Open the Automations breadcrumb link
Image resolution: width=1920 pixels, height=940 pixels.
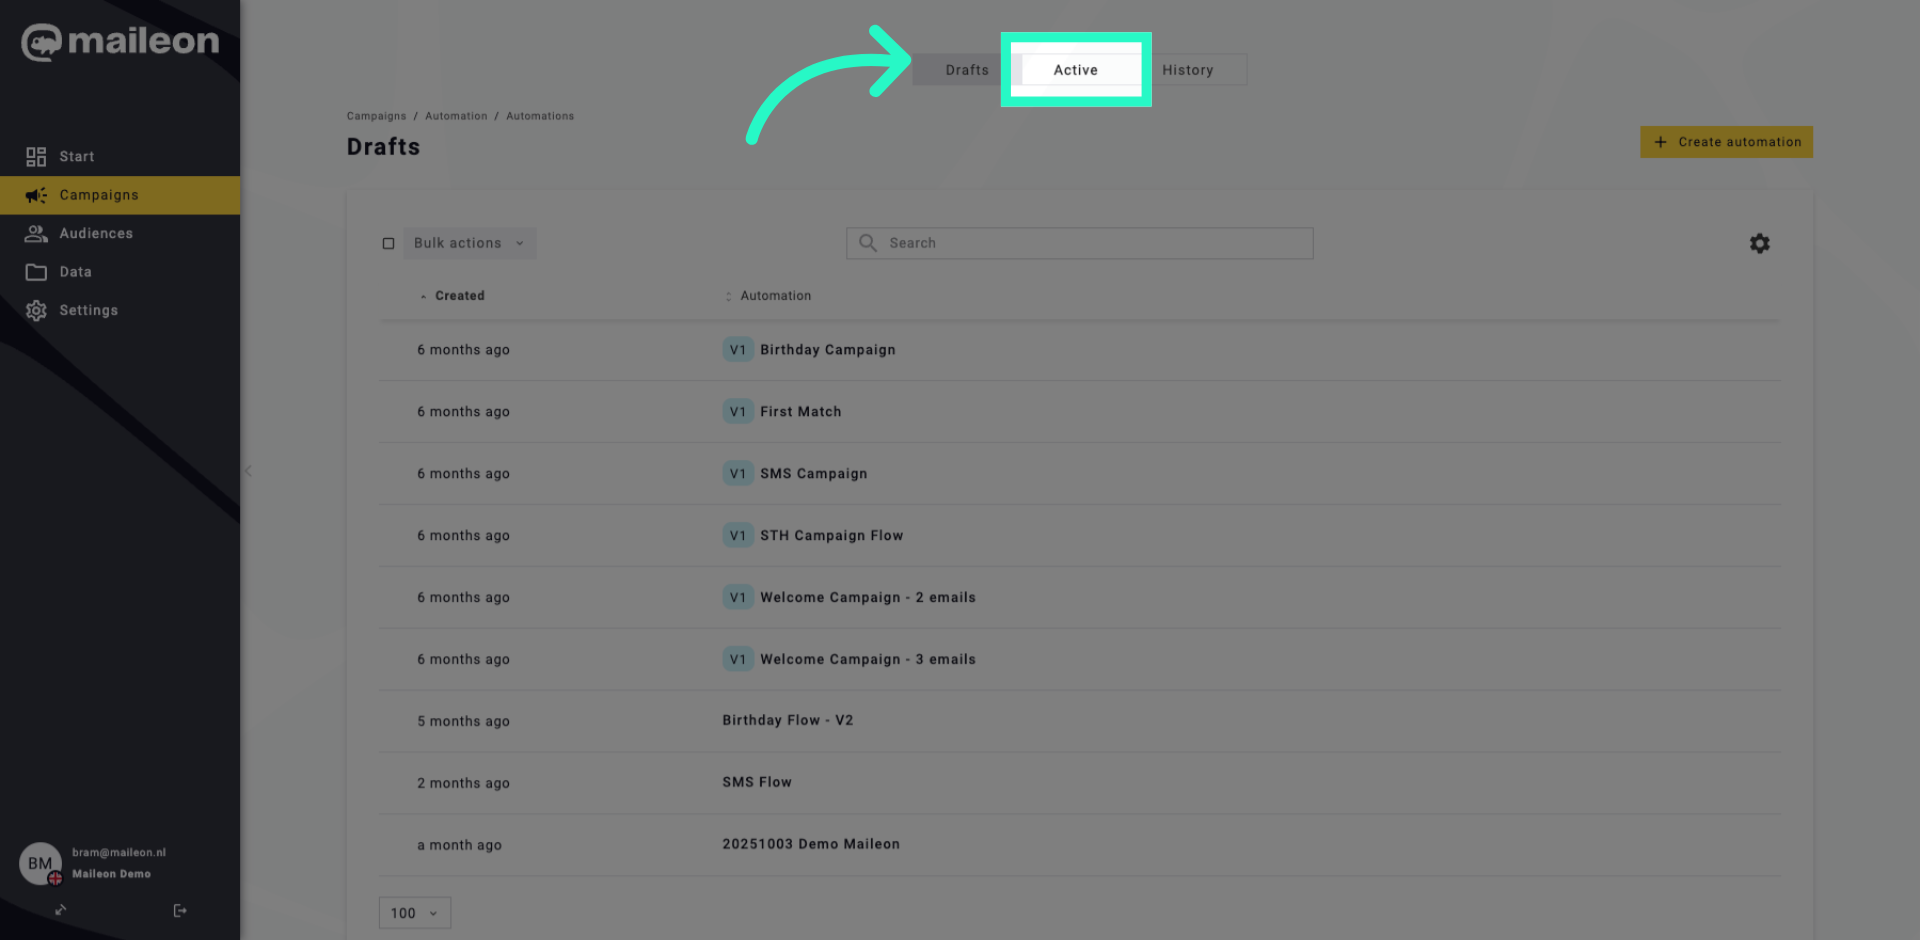(540, 115)
